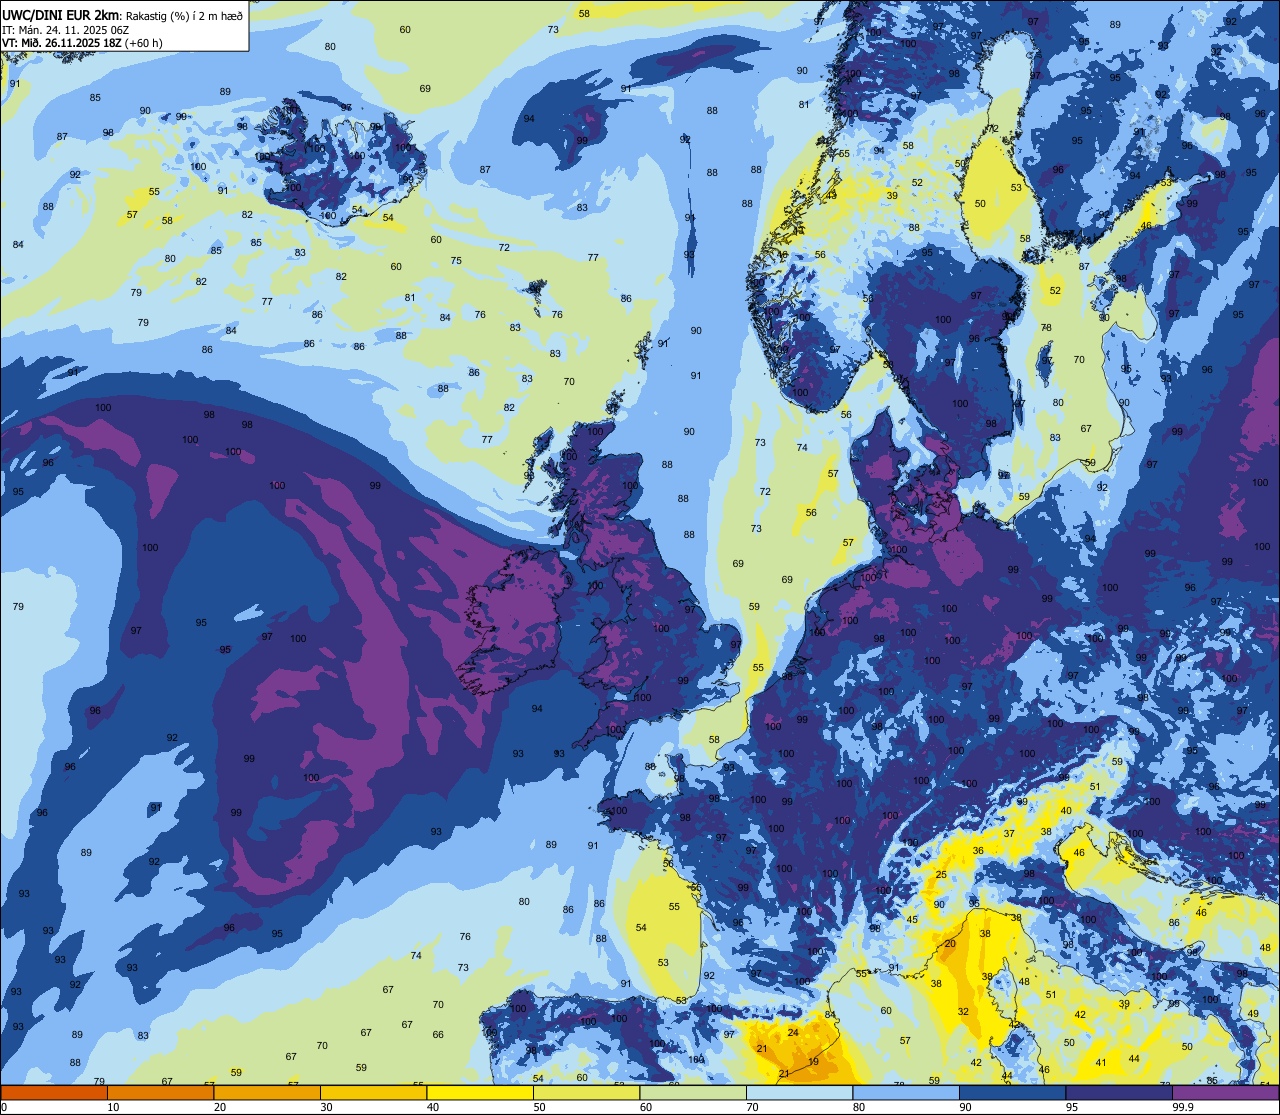1280x1115 pixels.
Task: Click the legend tick label '50'
Action: tap(539, 1107)
